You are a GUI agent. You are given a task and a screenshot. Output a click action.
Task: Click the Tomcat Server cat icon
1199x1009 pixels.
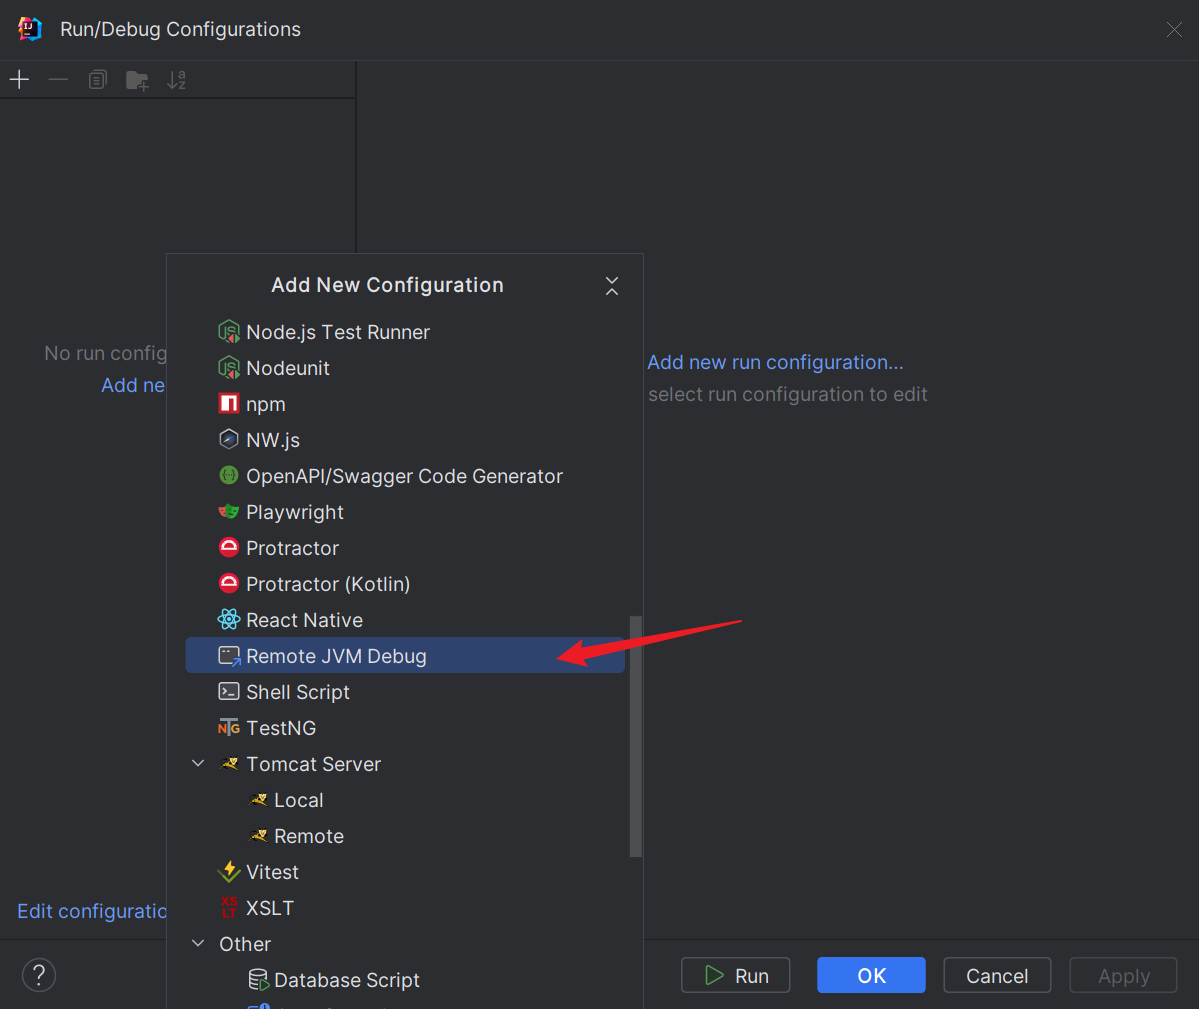[x=229, y=764]
